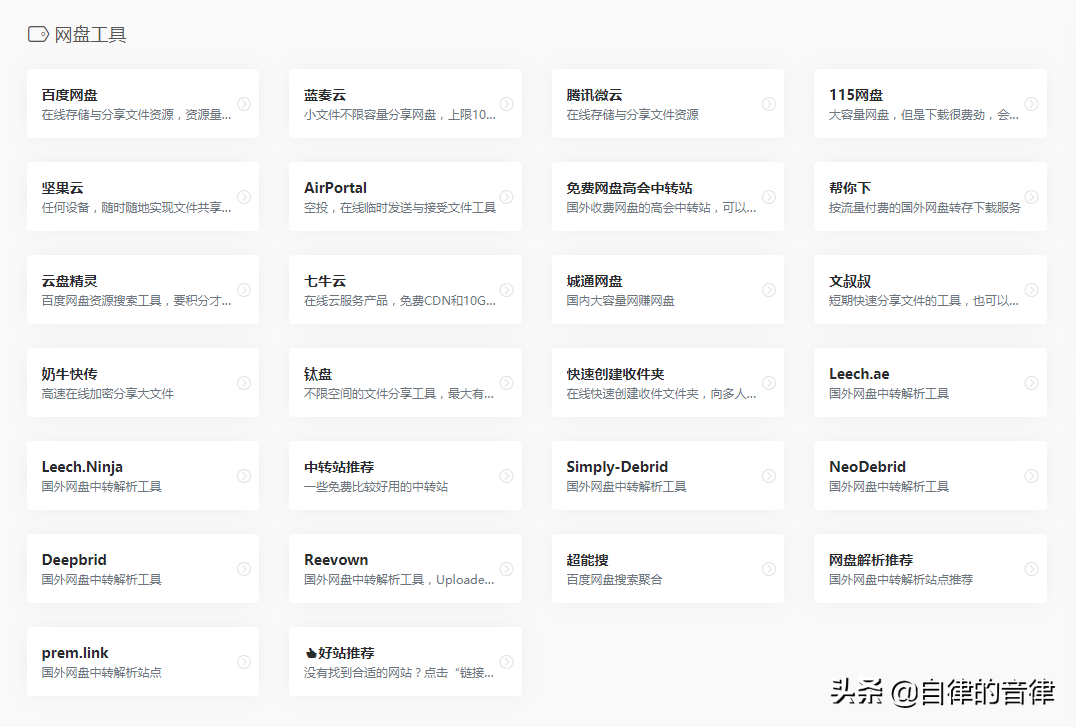1076x727 pixels.
Task: Open the 城通网盘 link title
Action: click(x=594, y=281)
